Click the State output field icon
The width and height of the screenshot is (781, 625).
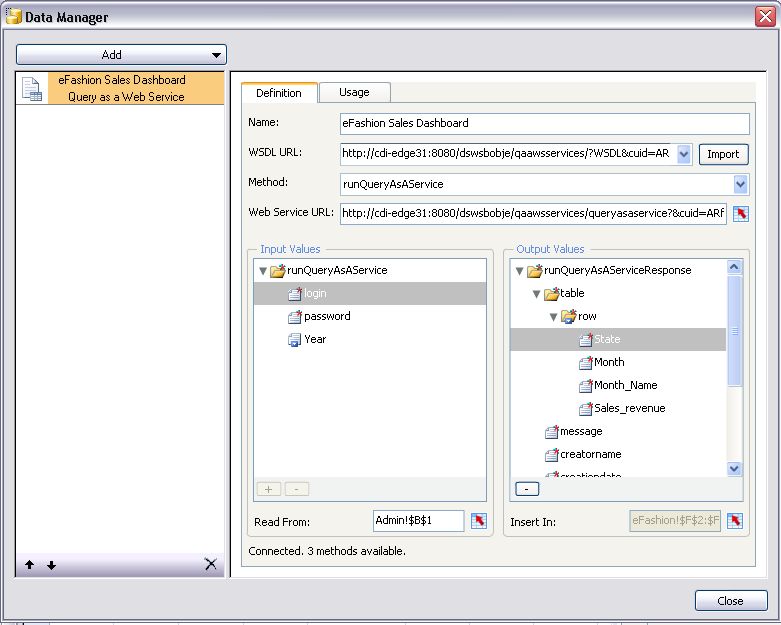tap(586, 340)
